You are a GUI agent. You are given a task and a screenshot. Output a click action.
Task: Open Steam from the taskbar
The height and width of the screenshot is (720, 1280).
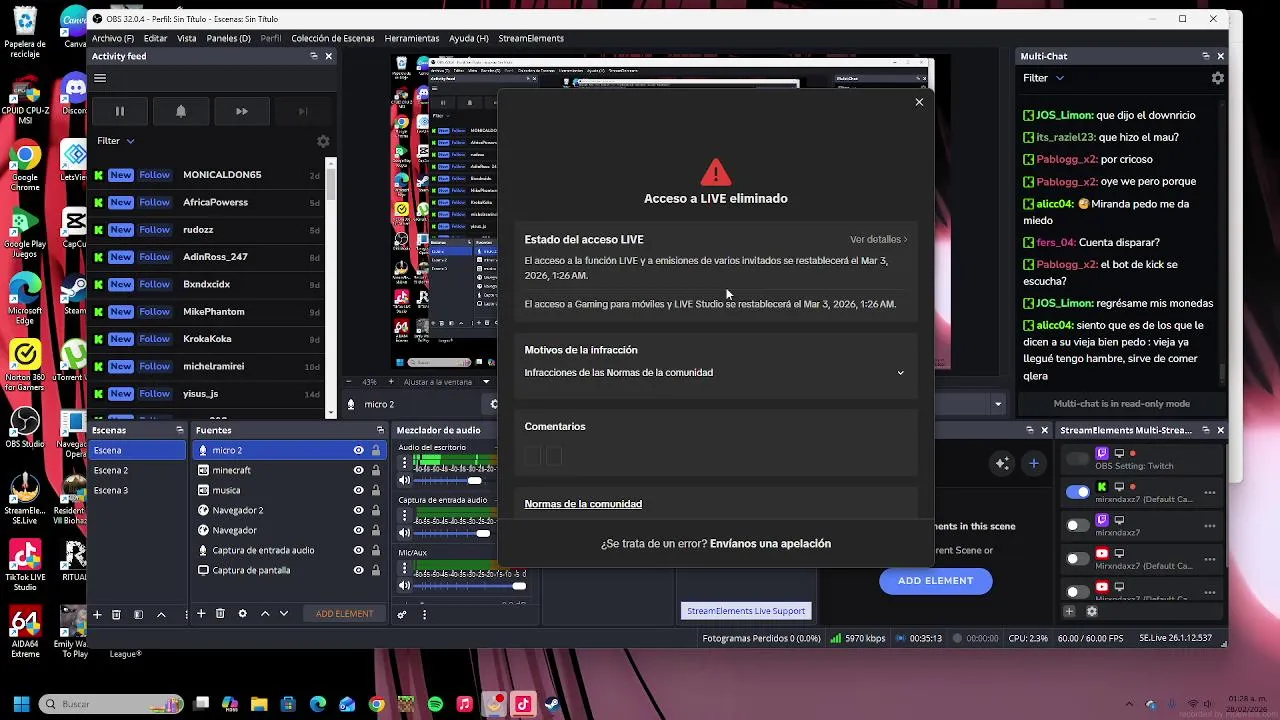point(551,704)
